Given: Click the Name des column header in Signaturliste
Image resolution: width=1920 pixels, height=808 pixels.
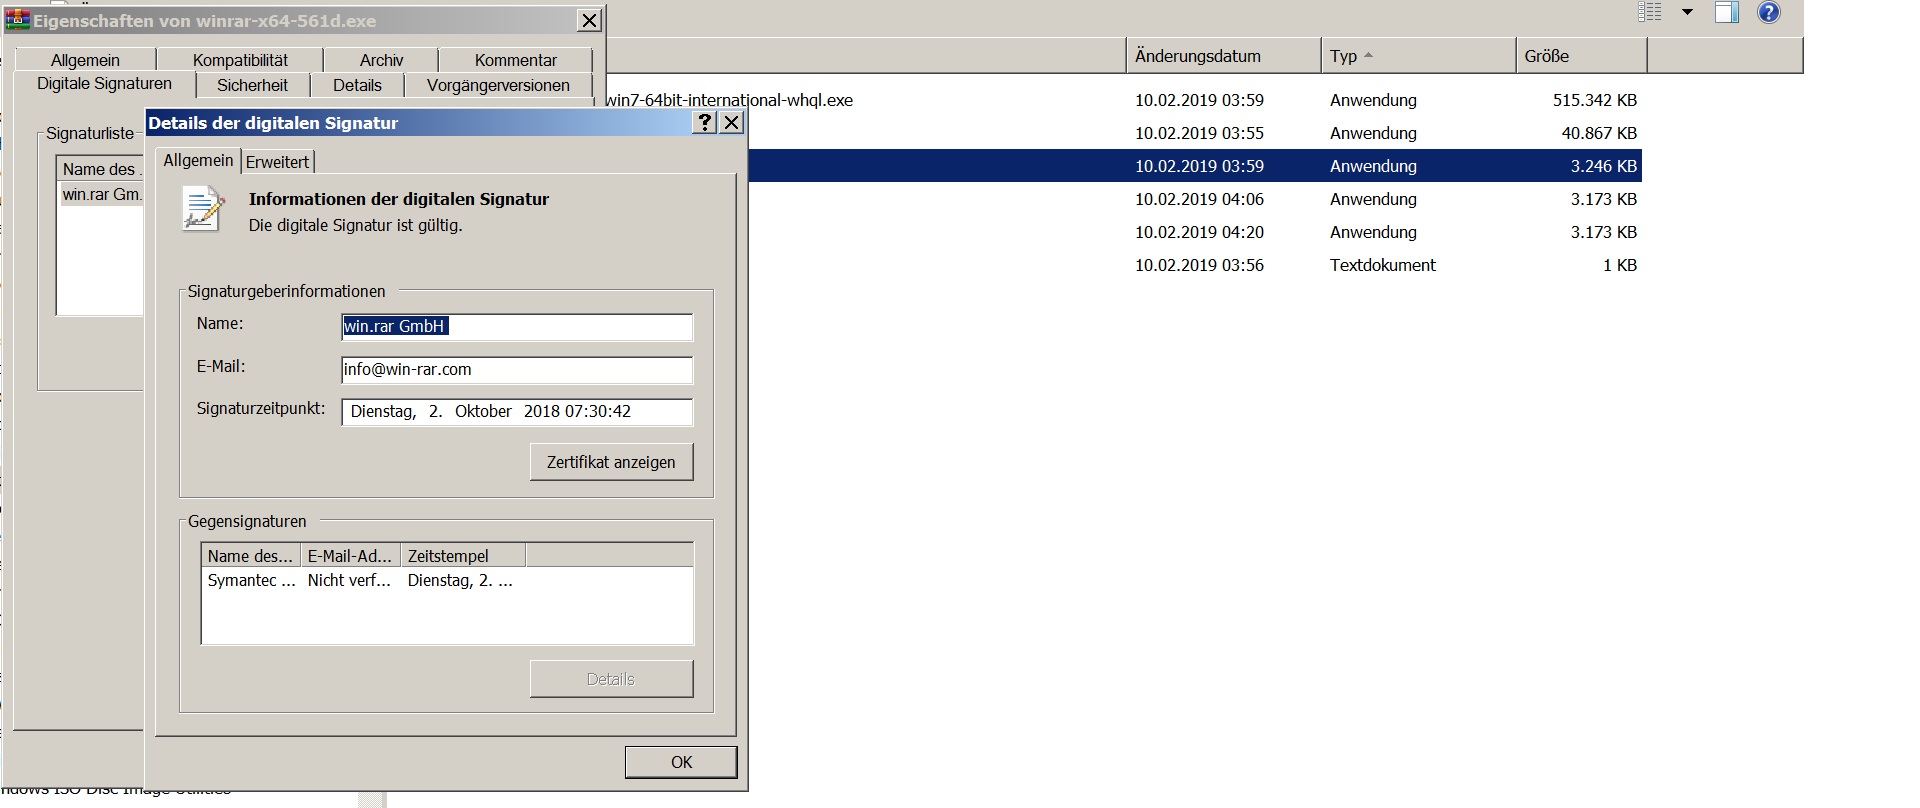Looking at the screenshot, I should [99, 169].
